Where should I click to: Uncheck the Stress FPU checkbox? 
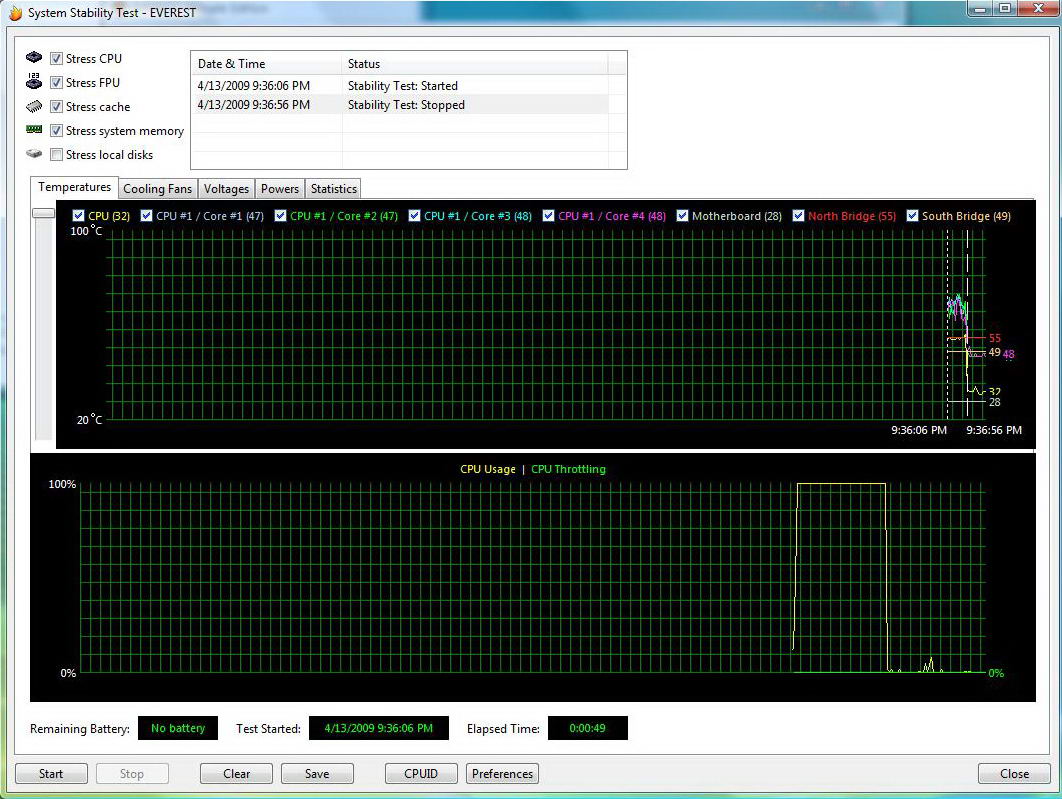56,83
